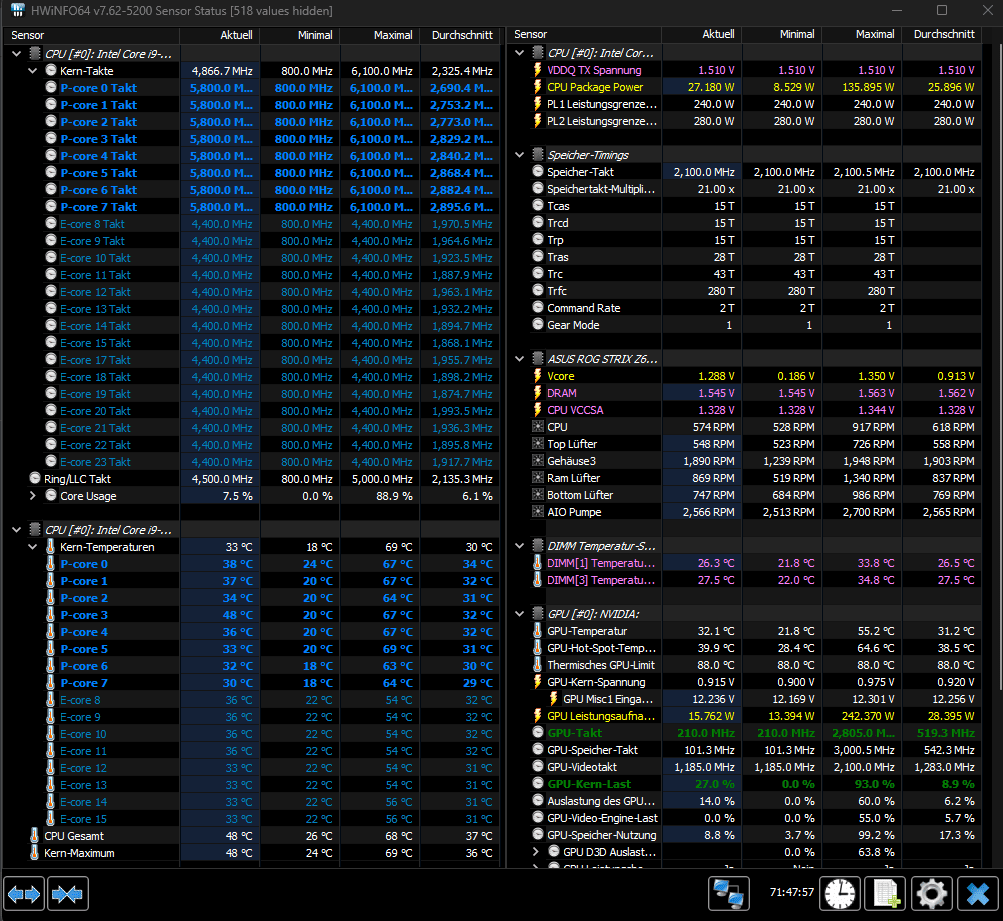
Task: Click the clock reset timer icon
Action: coord(840,893)
